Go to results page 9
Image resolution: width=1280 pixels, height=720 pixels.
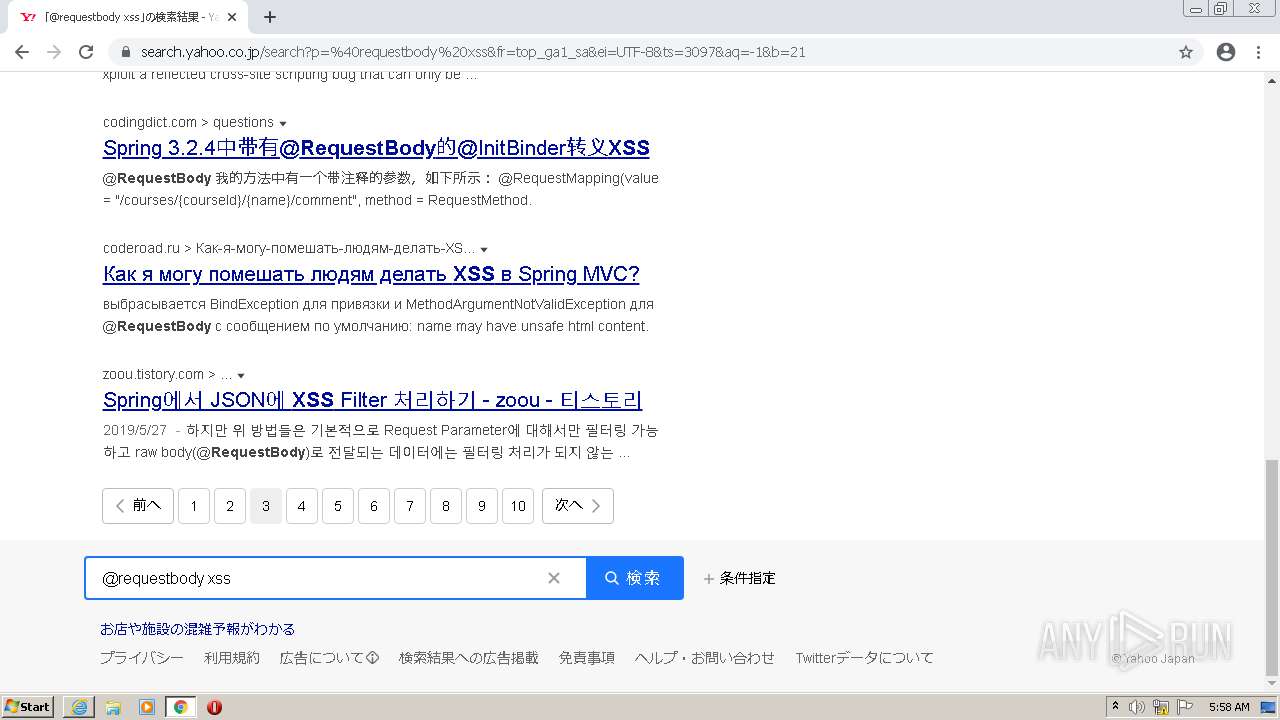(482, 506)
